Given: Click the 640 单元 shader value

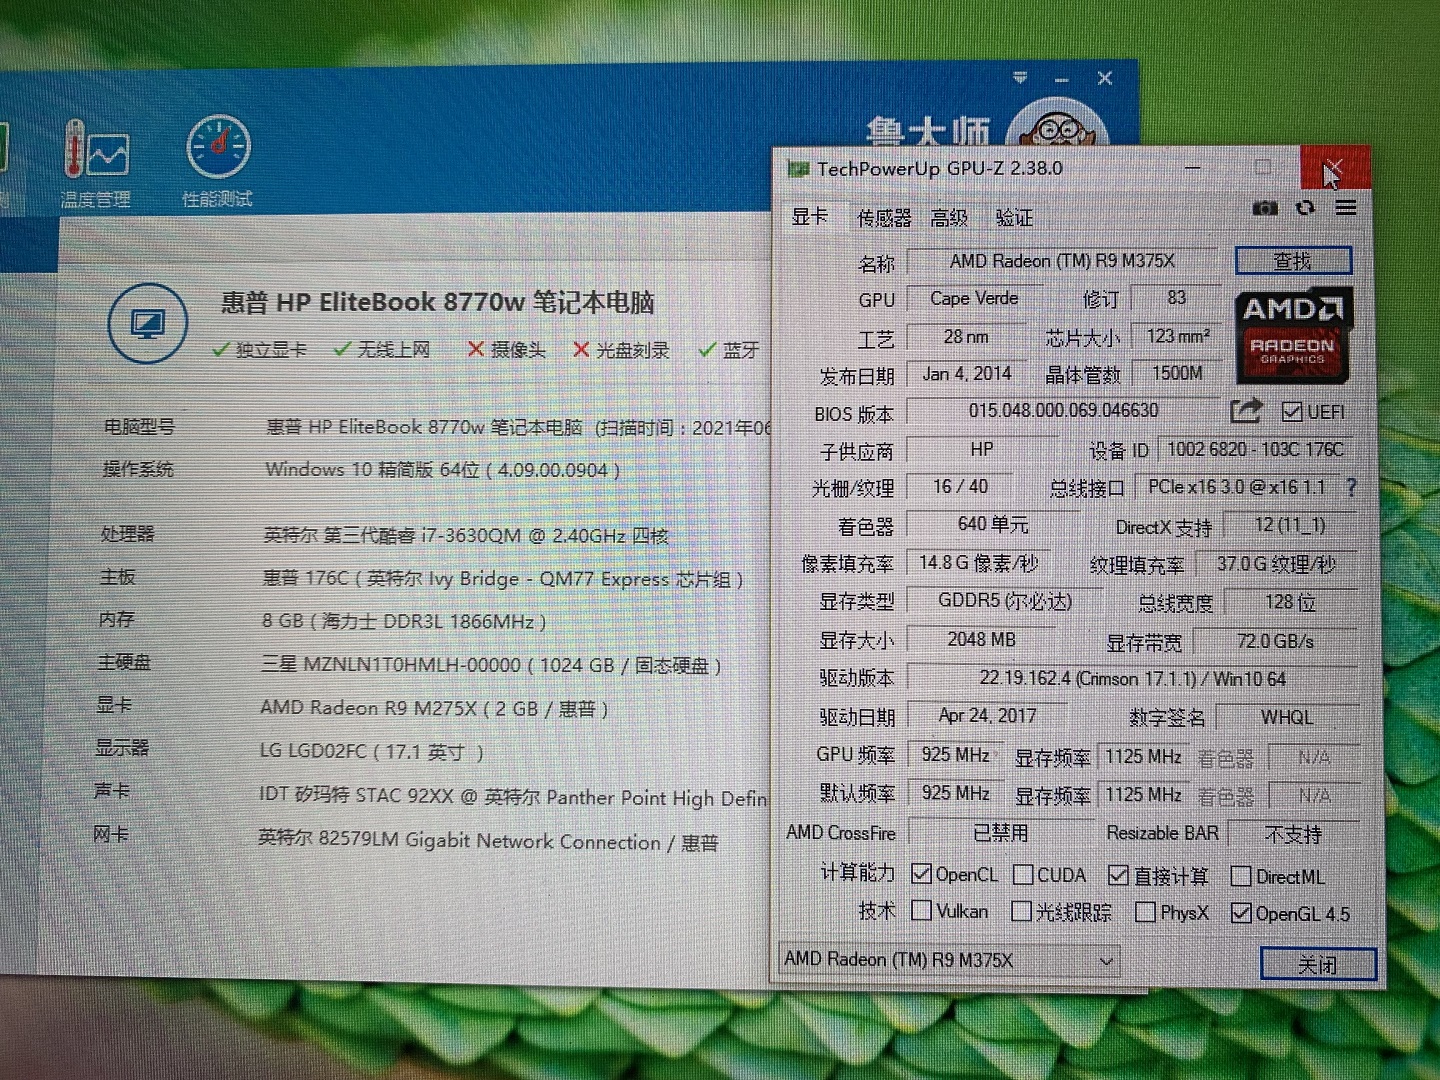Looking at the screenshot, I should pos(992,525).
